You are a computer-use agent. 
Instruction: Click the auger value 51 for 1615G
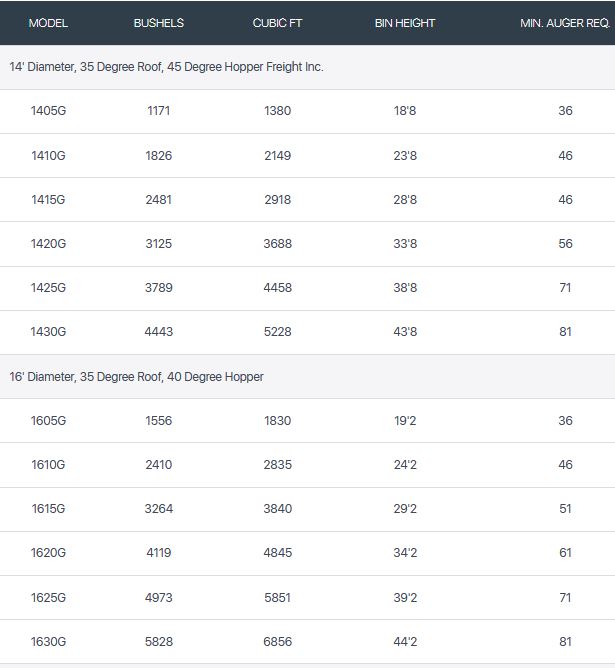tap(565, 509)
